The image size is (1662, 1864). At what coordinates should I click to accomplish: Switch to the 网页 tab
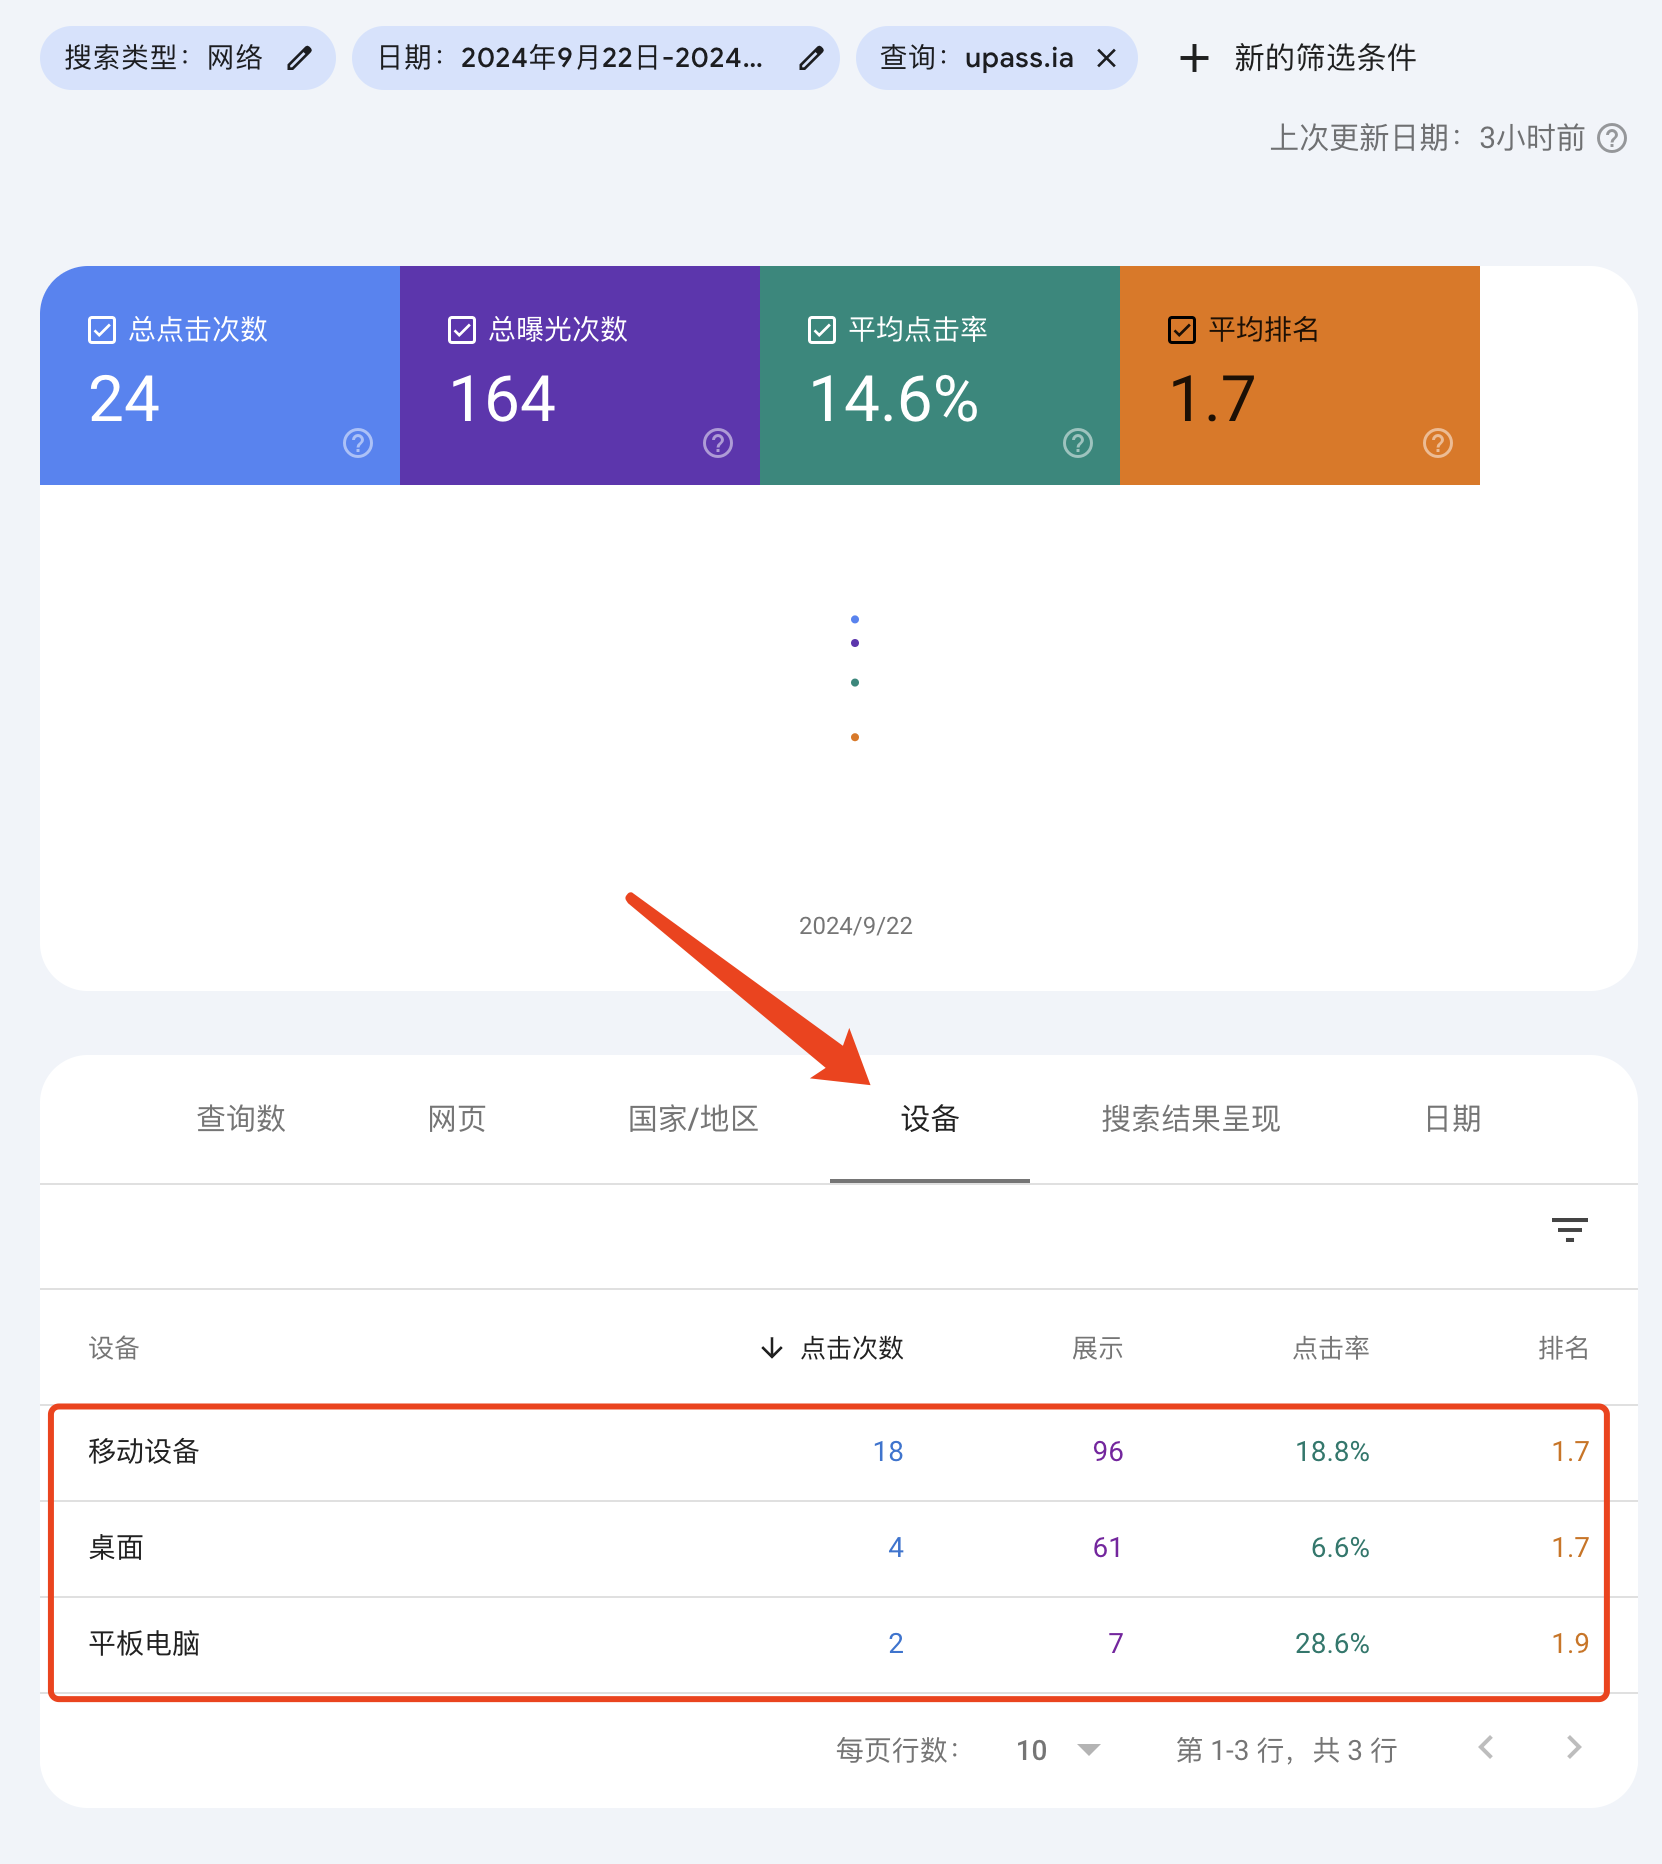[457, 1119]
